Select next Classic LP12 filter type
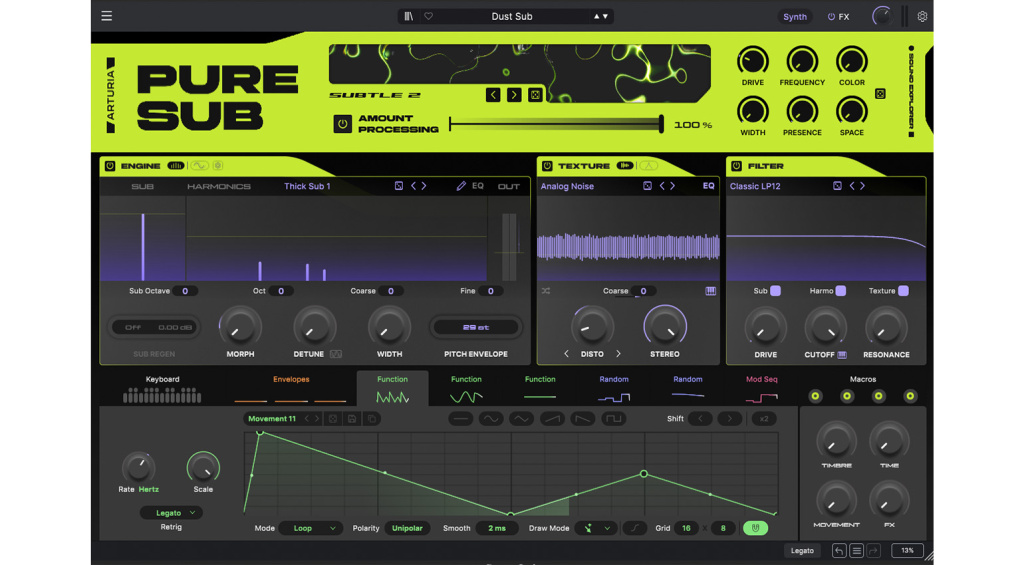 [x=863, y=186]
